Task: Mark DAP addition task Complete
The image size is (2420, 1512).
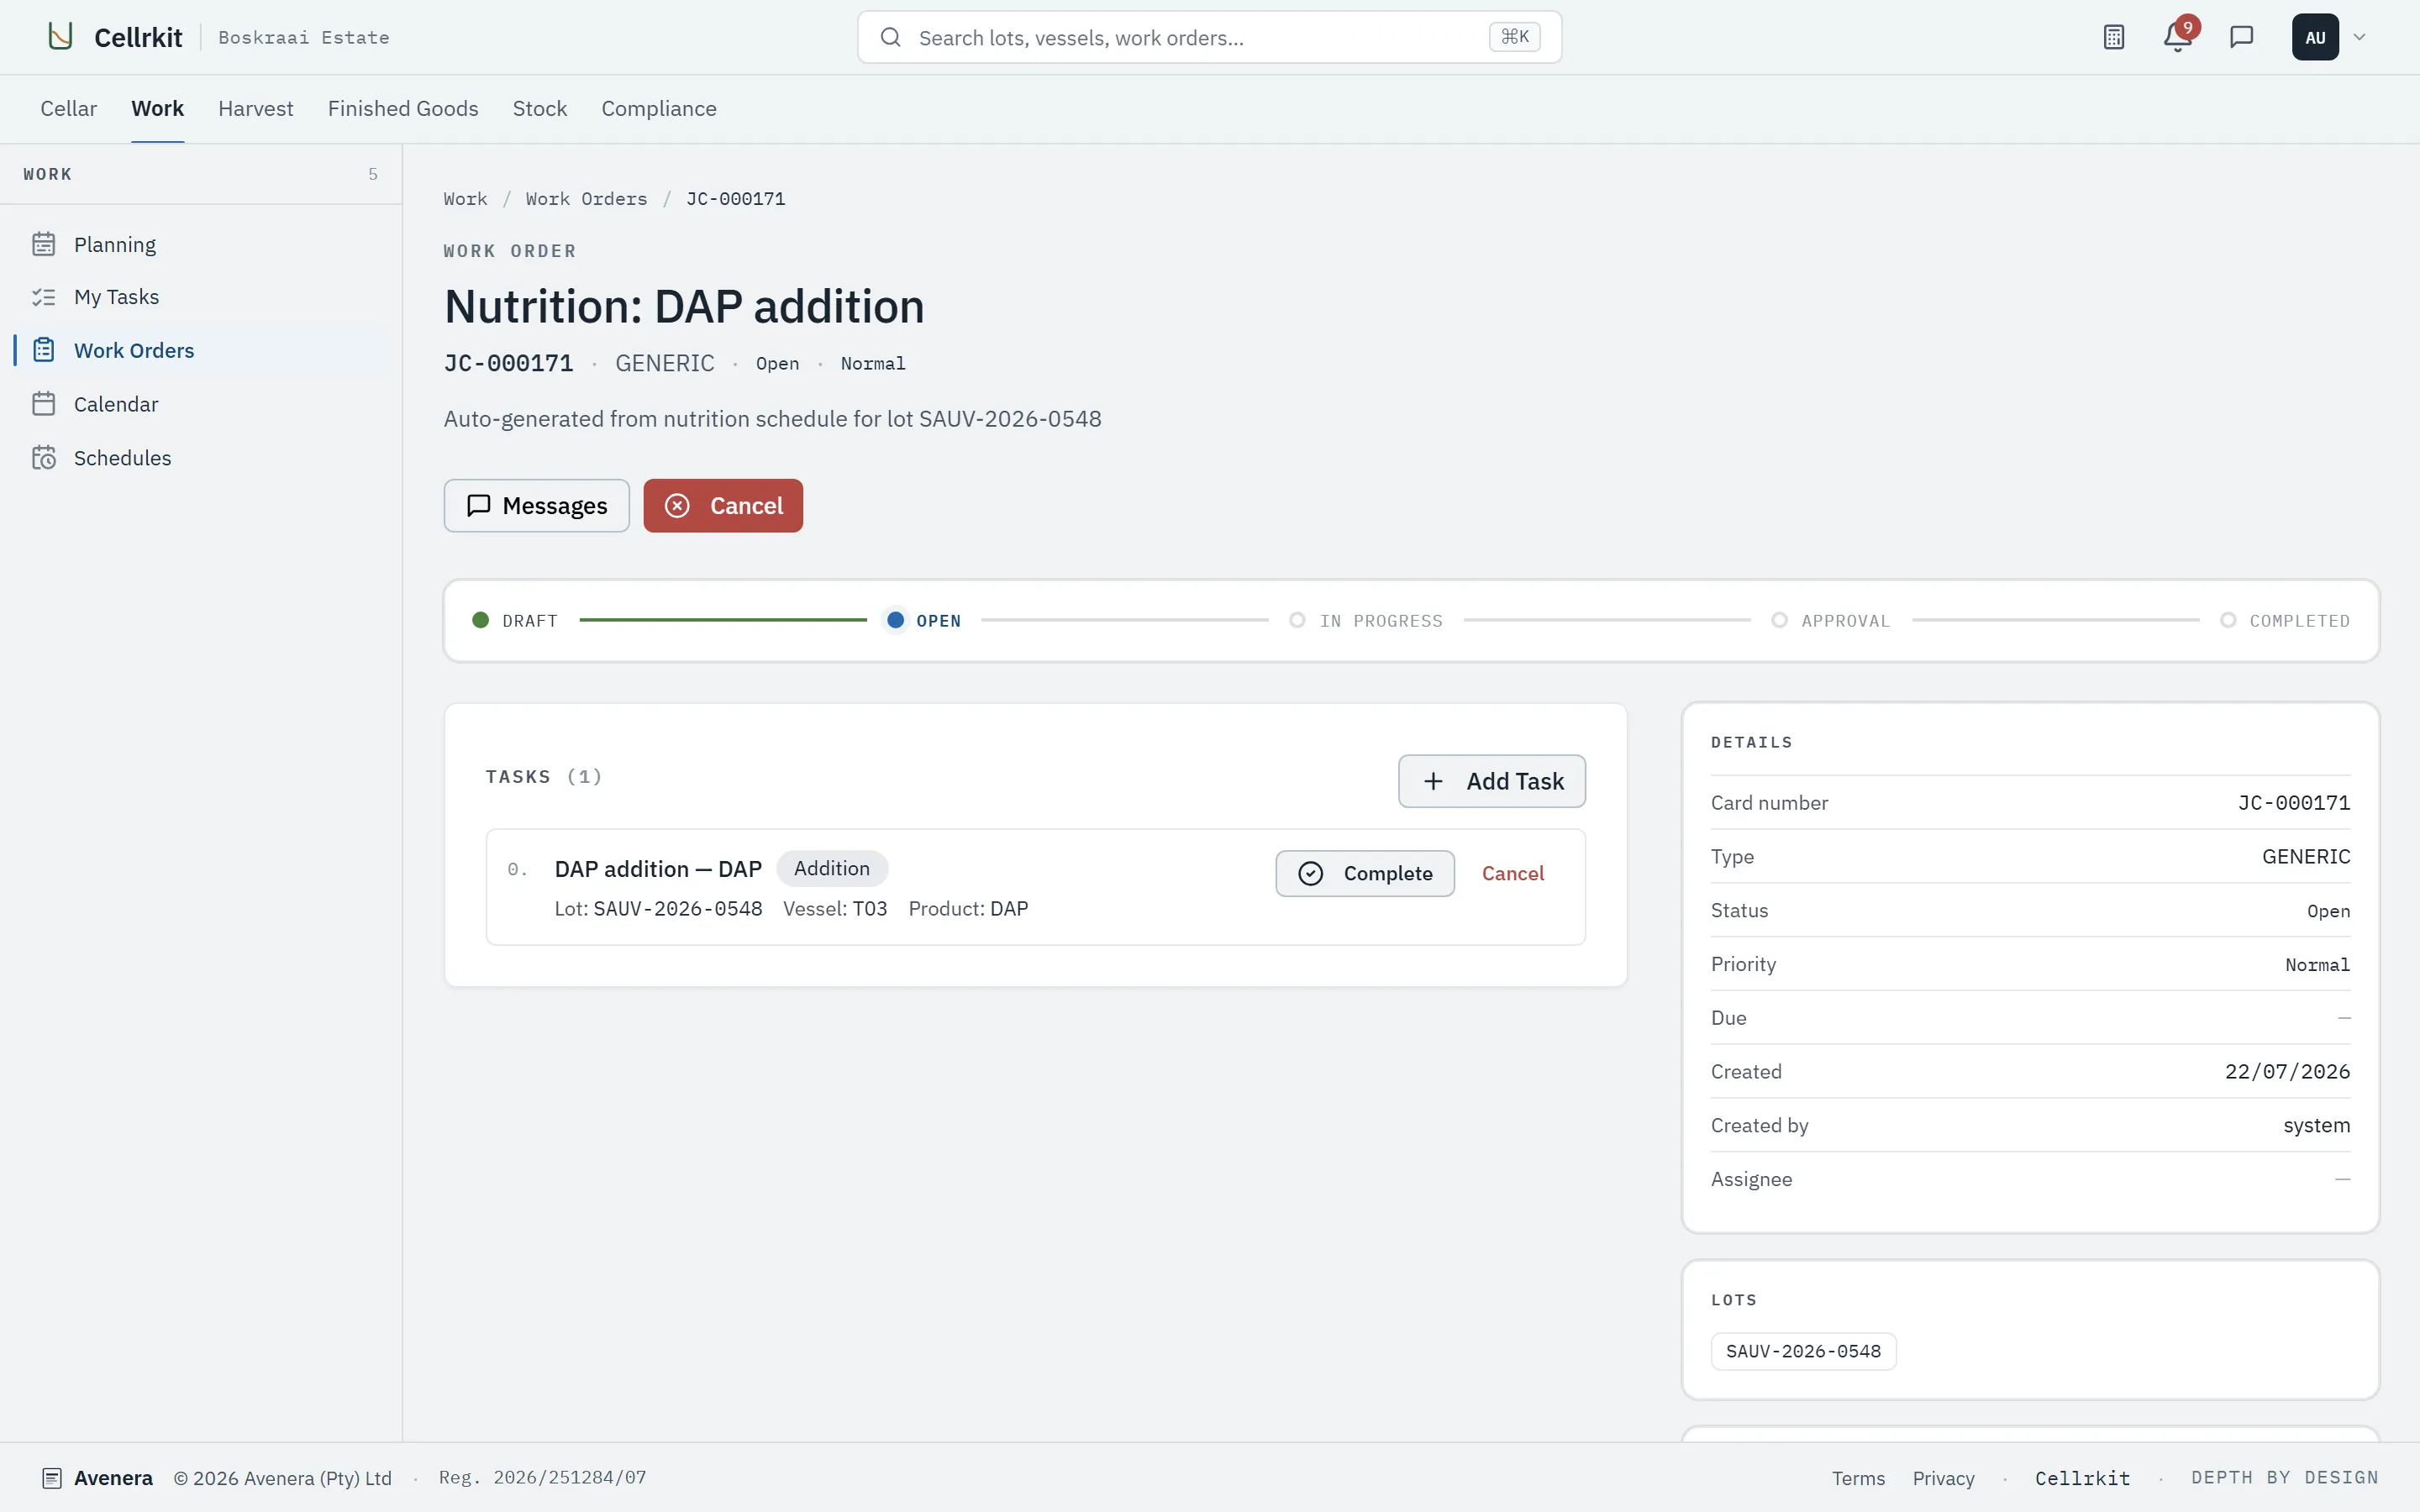Action: pyautogui.click(x=1365, y=874)
